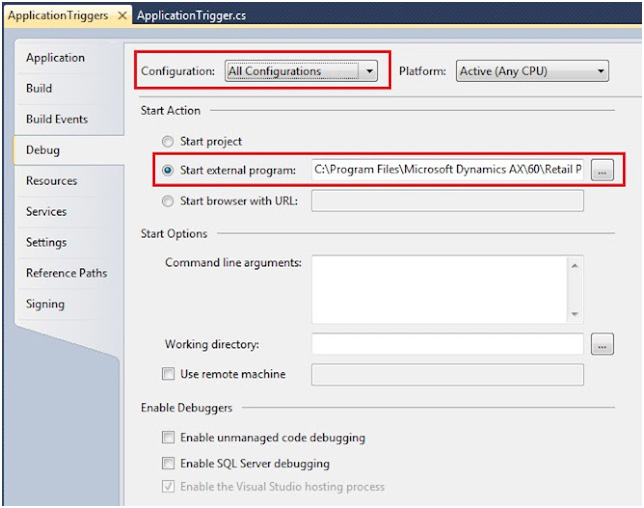Image resolution: width=644 pixels, height=508 pixels.
Task: Enable SQL Server debugging checkbox
Action: 168,464
